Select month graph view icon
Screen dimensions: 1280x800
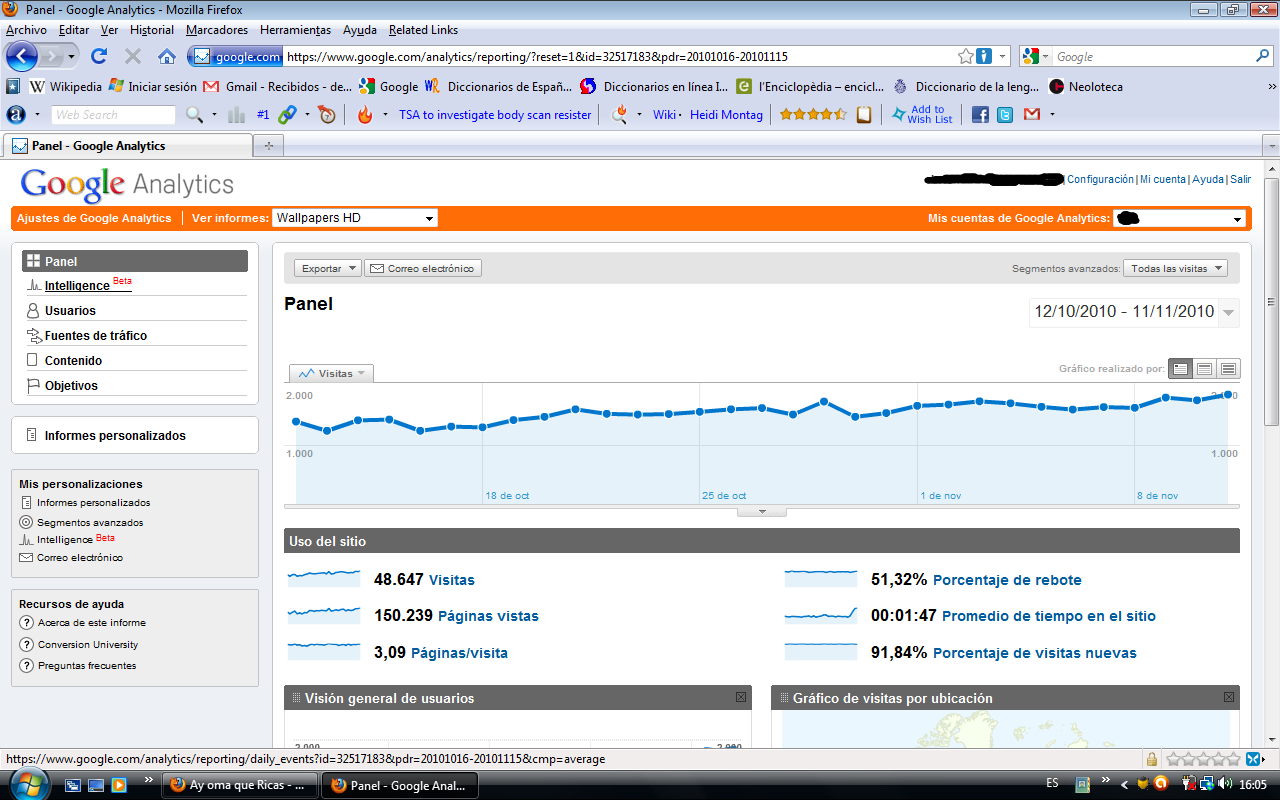tap(1229, 369)
